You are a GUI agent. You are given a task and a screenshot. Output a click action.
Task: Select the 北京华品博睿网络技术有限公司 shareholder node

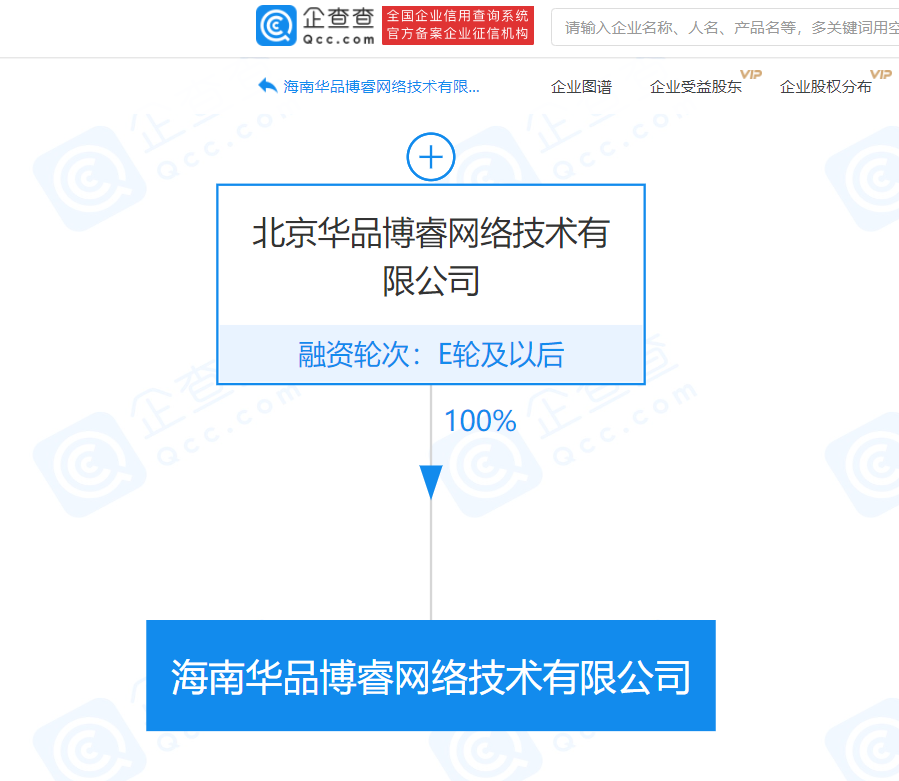(x=431, y=284)
